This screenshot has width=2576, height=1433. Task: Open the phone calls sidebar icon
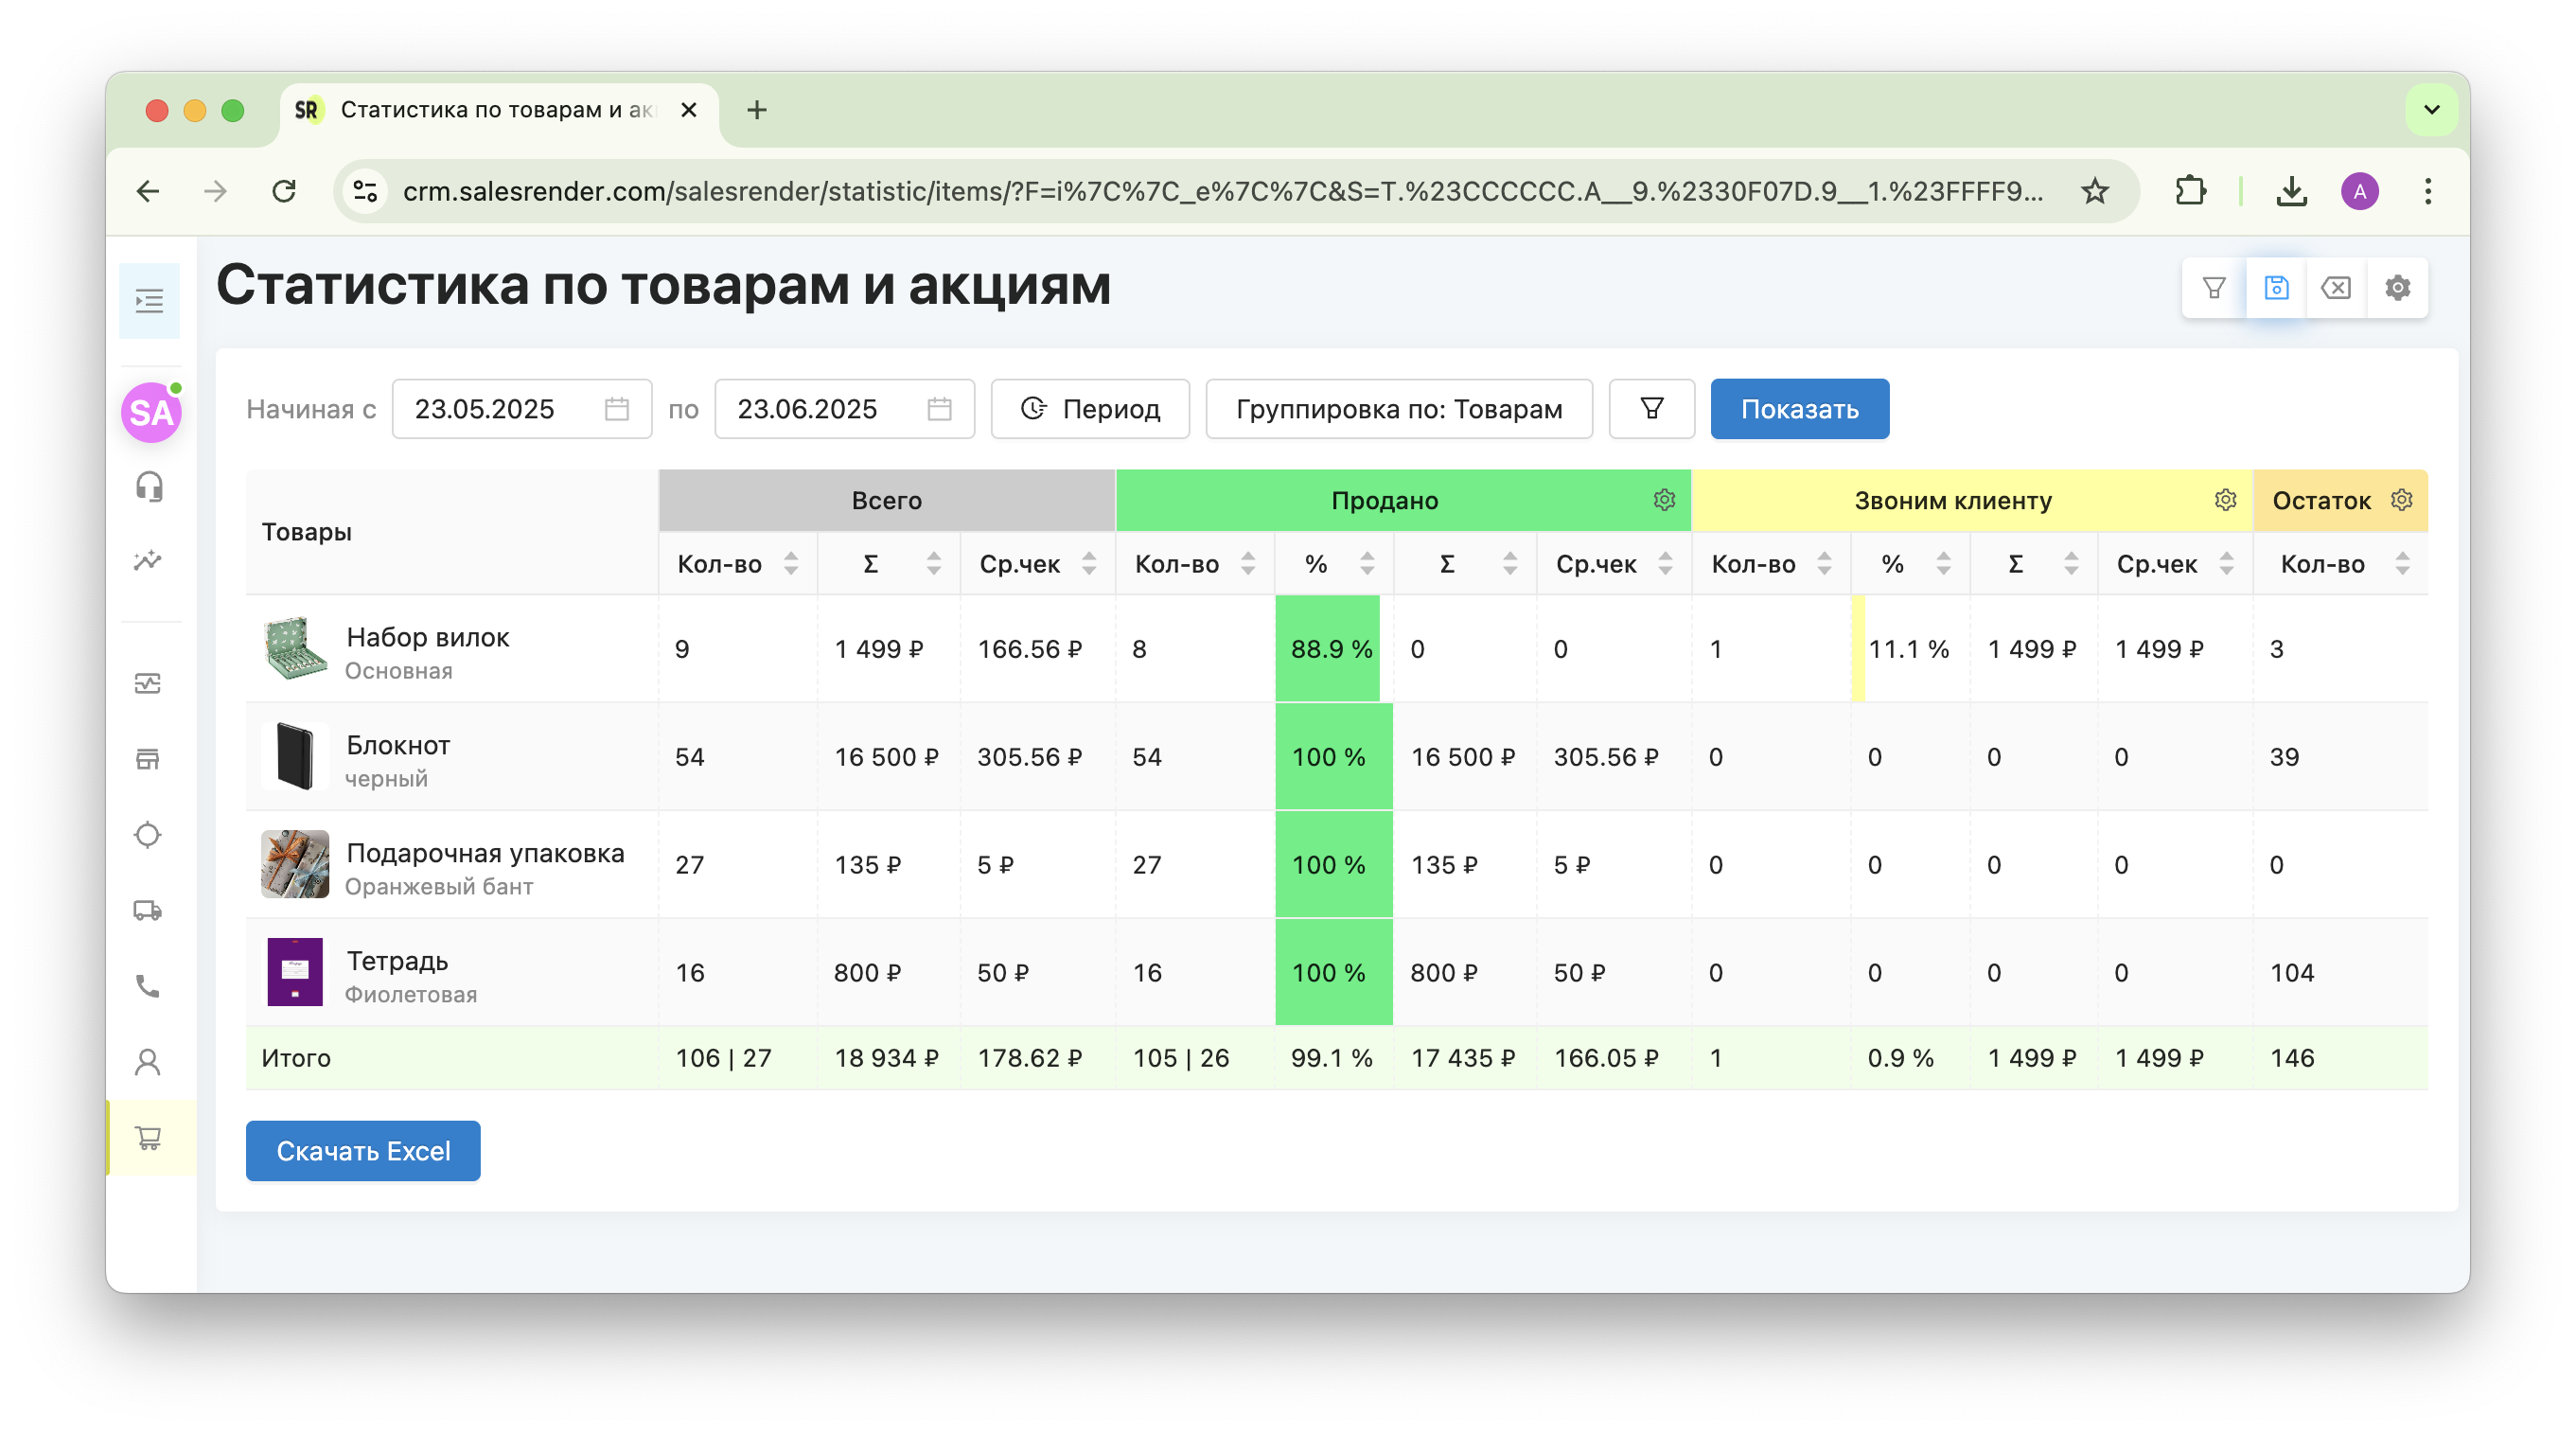[148, 987]
